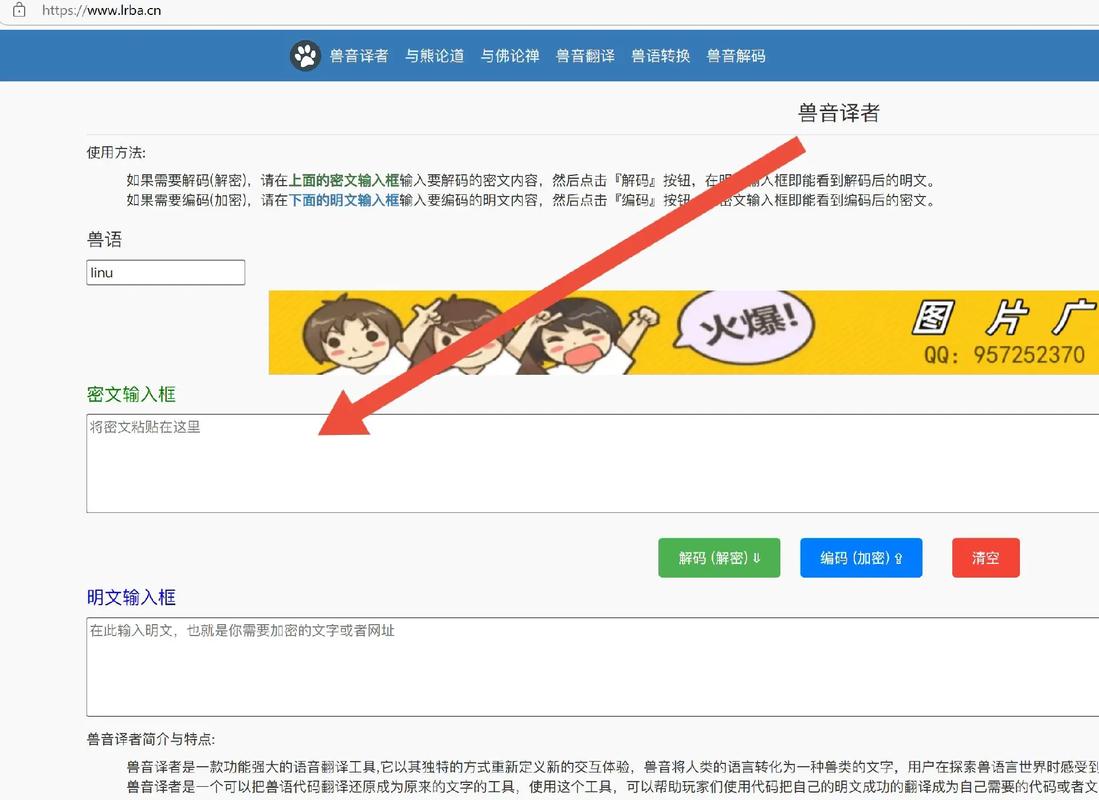
Task: Click inside the 明文输入框 text area
Action: (x=592, y=667)
